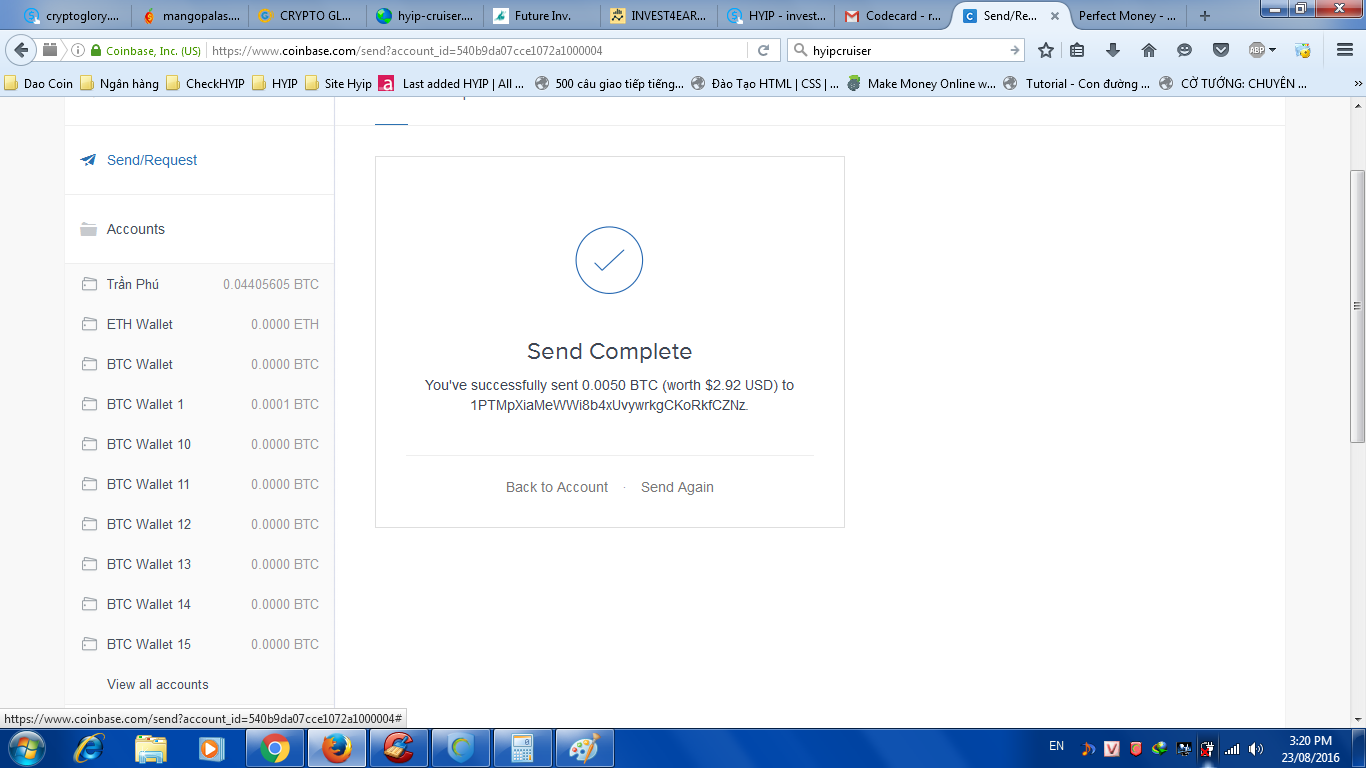
Task: Click the search box containing hyipcruiser
Action: click(x=905, y=50)
